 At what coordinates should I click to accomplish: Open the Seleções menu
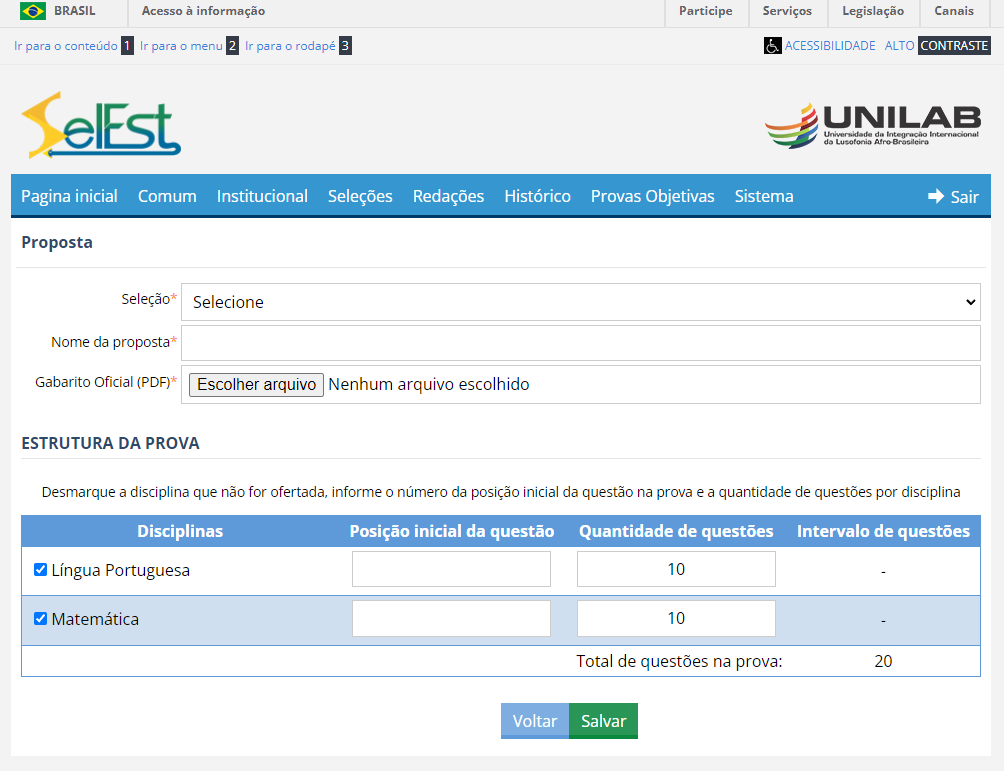pyautogui.click(x=360, y=196)
